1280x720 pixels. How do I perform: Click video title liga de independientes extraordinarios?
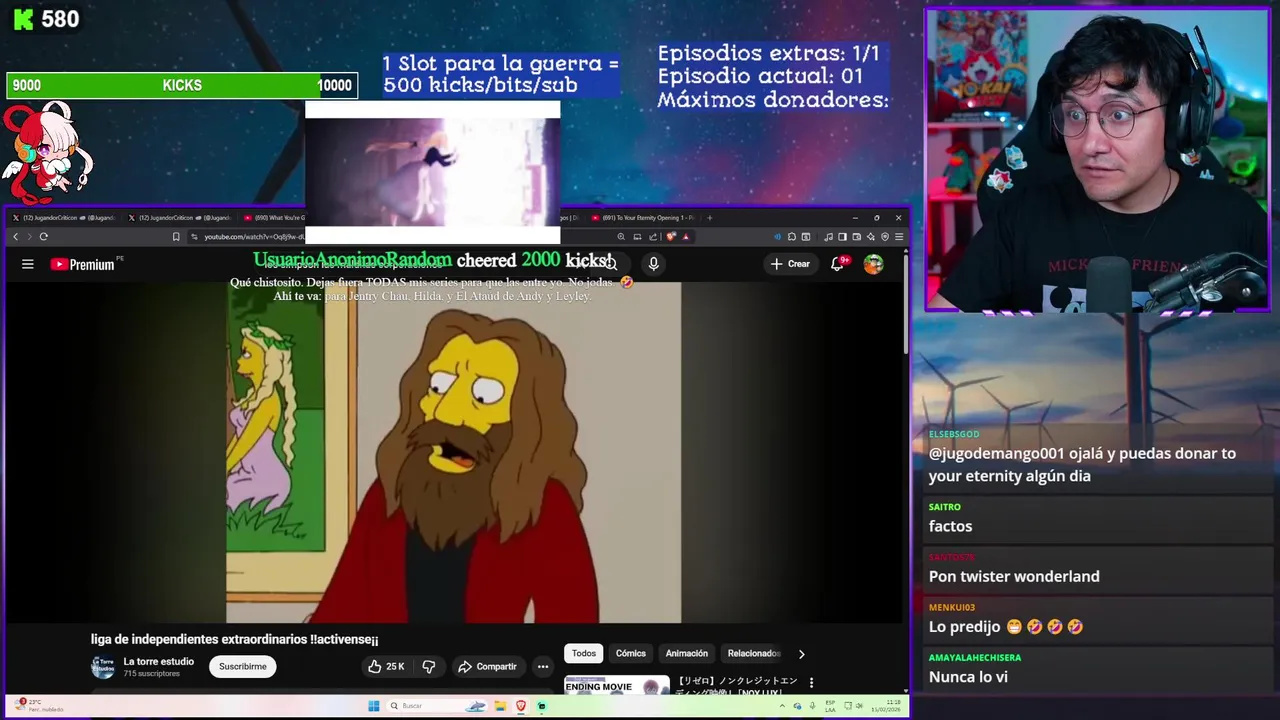click(235, 640)
